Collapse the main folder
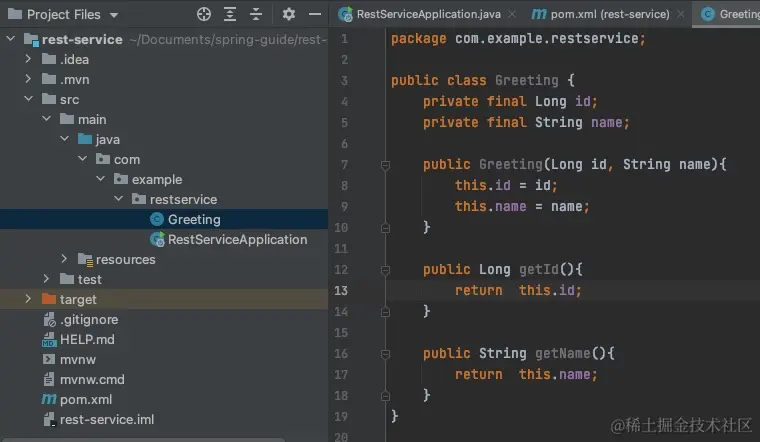 [46, 119]
